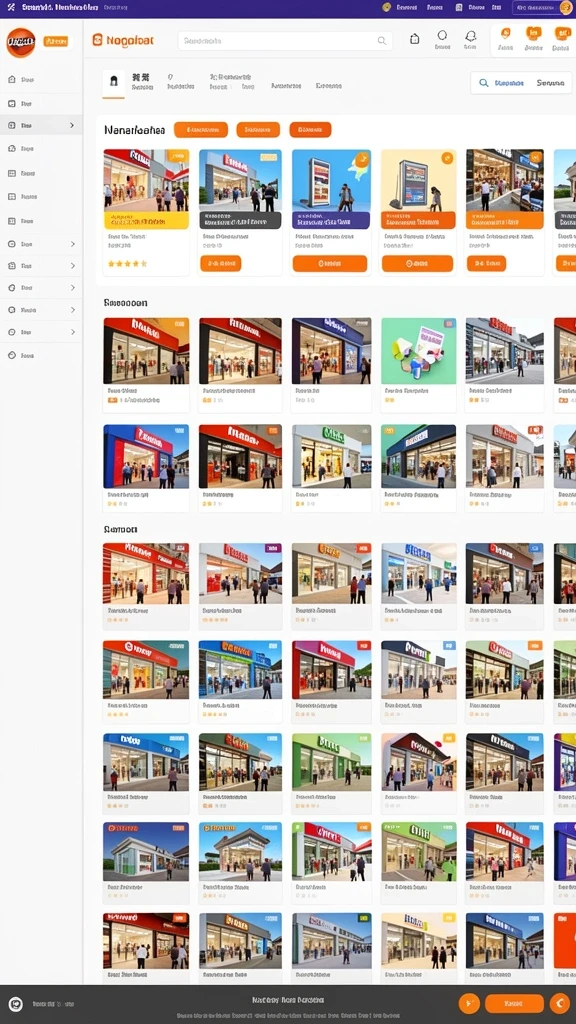Expand the last sidebar item that has a chevron
Image resolution: width=576 pixels, height=1024 pixels.
coord(72,332)
